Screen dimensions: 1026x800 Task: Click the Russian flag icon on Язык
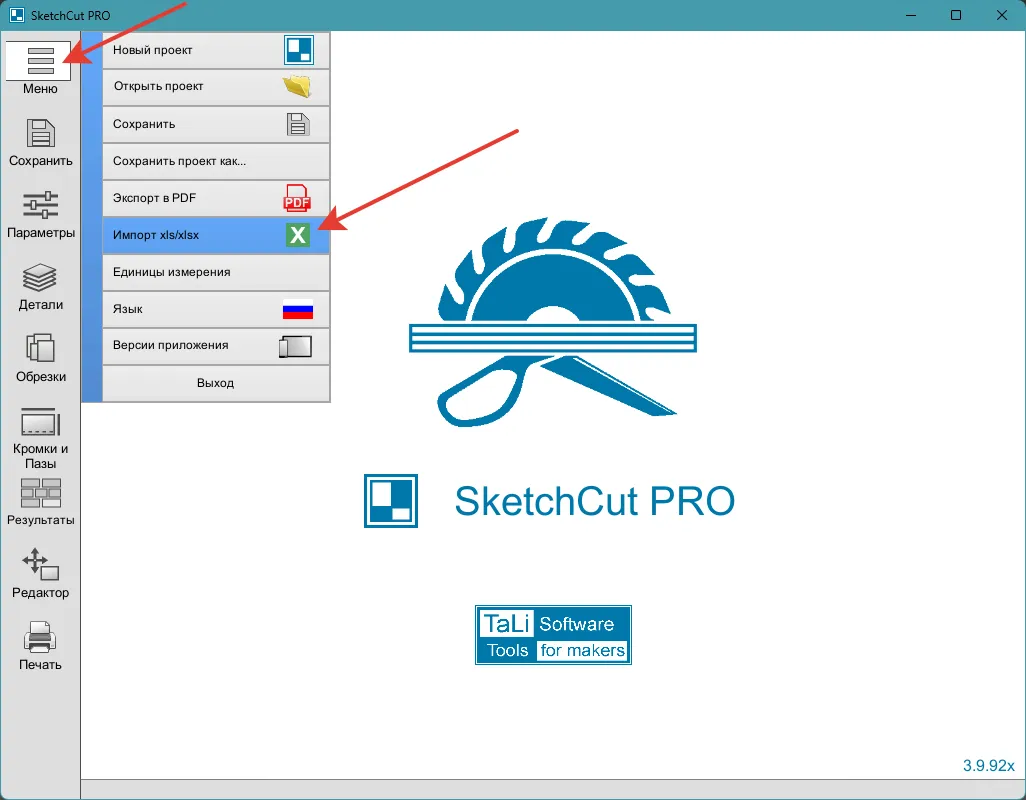[x=297, y=309]
